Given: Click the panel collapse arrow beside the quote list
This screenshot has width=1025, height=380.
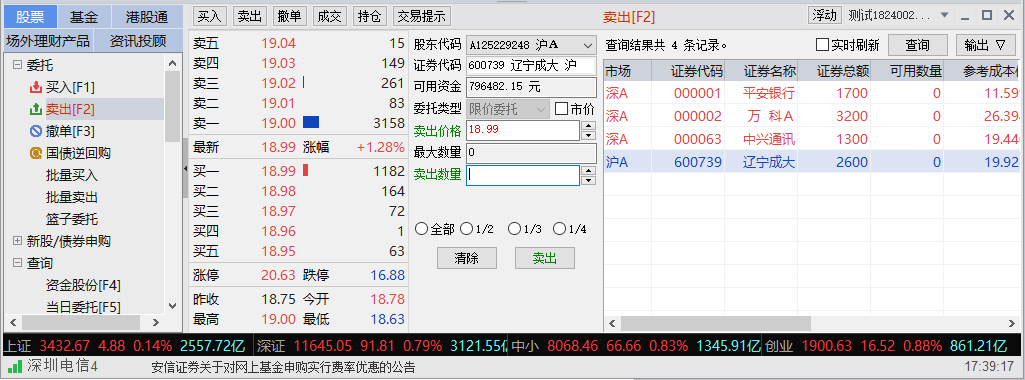Looking at the screenshot, I should (185, 169).
